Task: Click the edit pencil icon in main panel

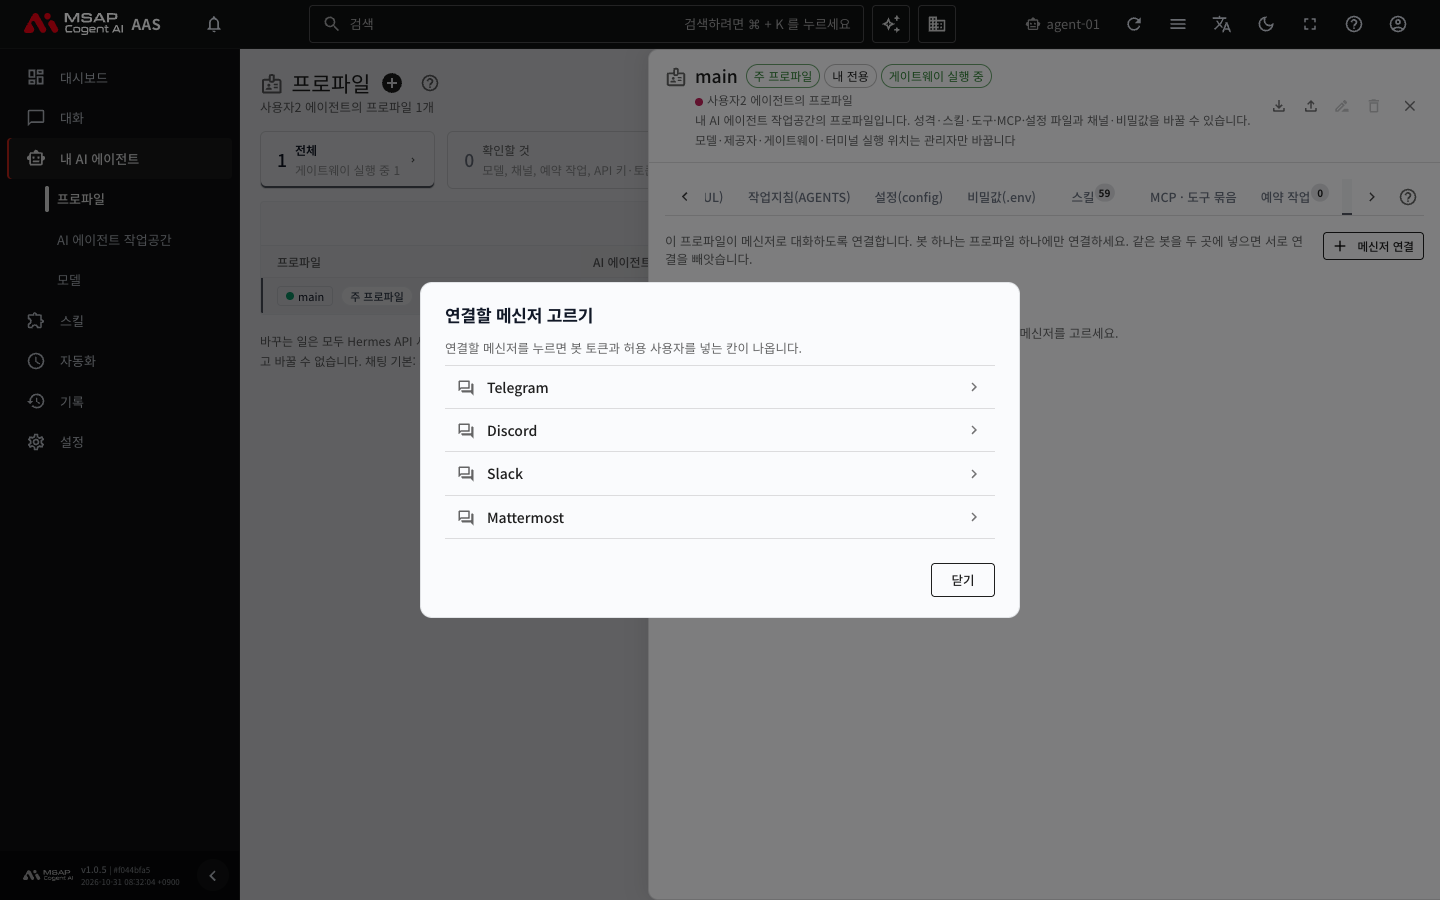Action: click(x=1342, y=106)
